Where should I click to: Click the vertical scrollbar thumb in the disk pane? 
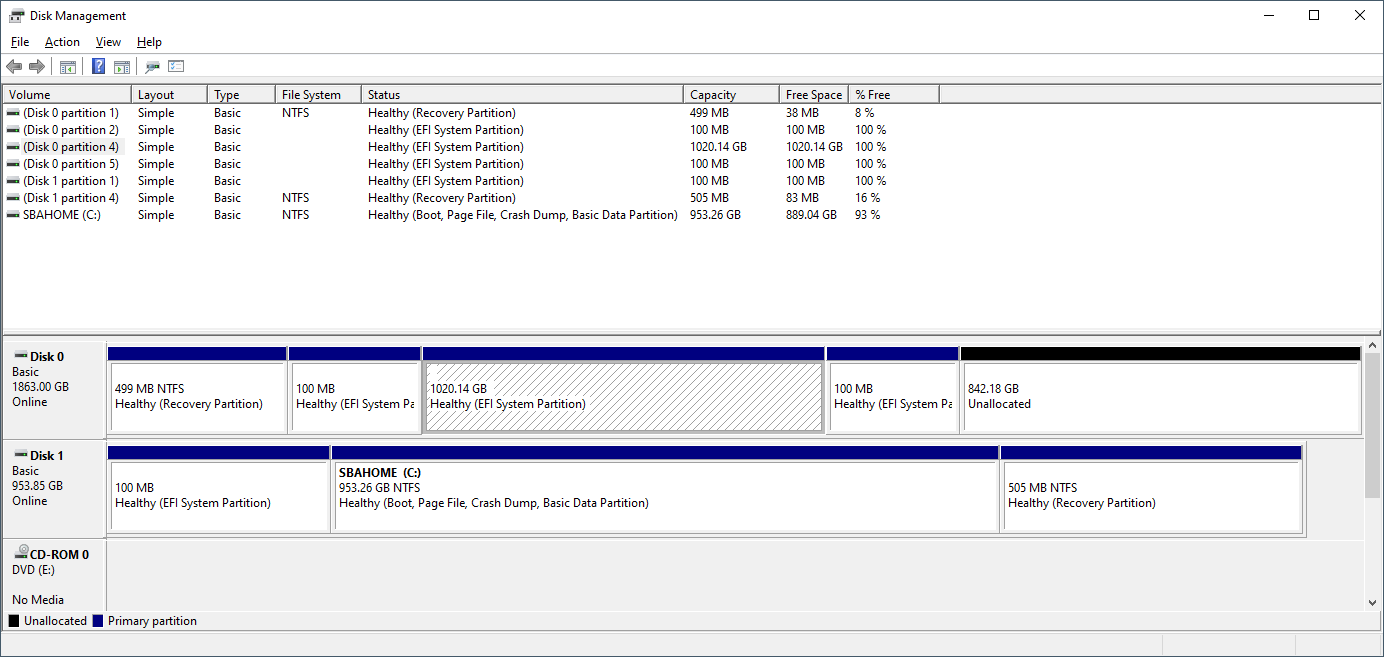[x=1372, y=425]
